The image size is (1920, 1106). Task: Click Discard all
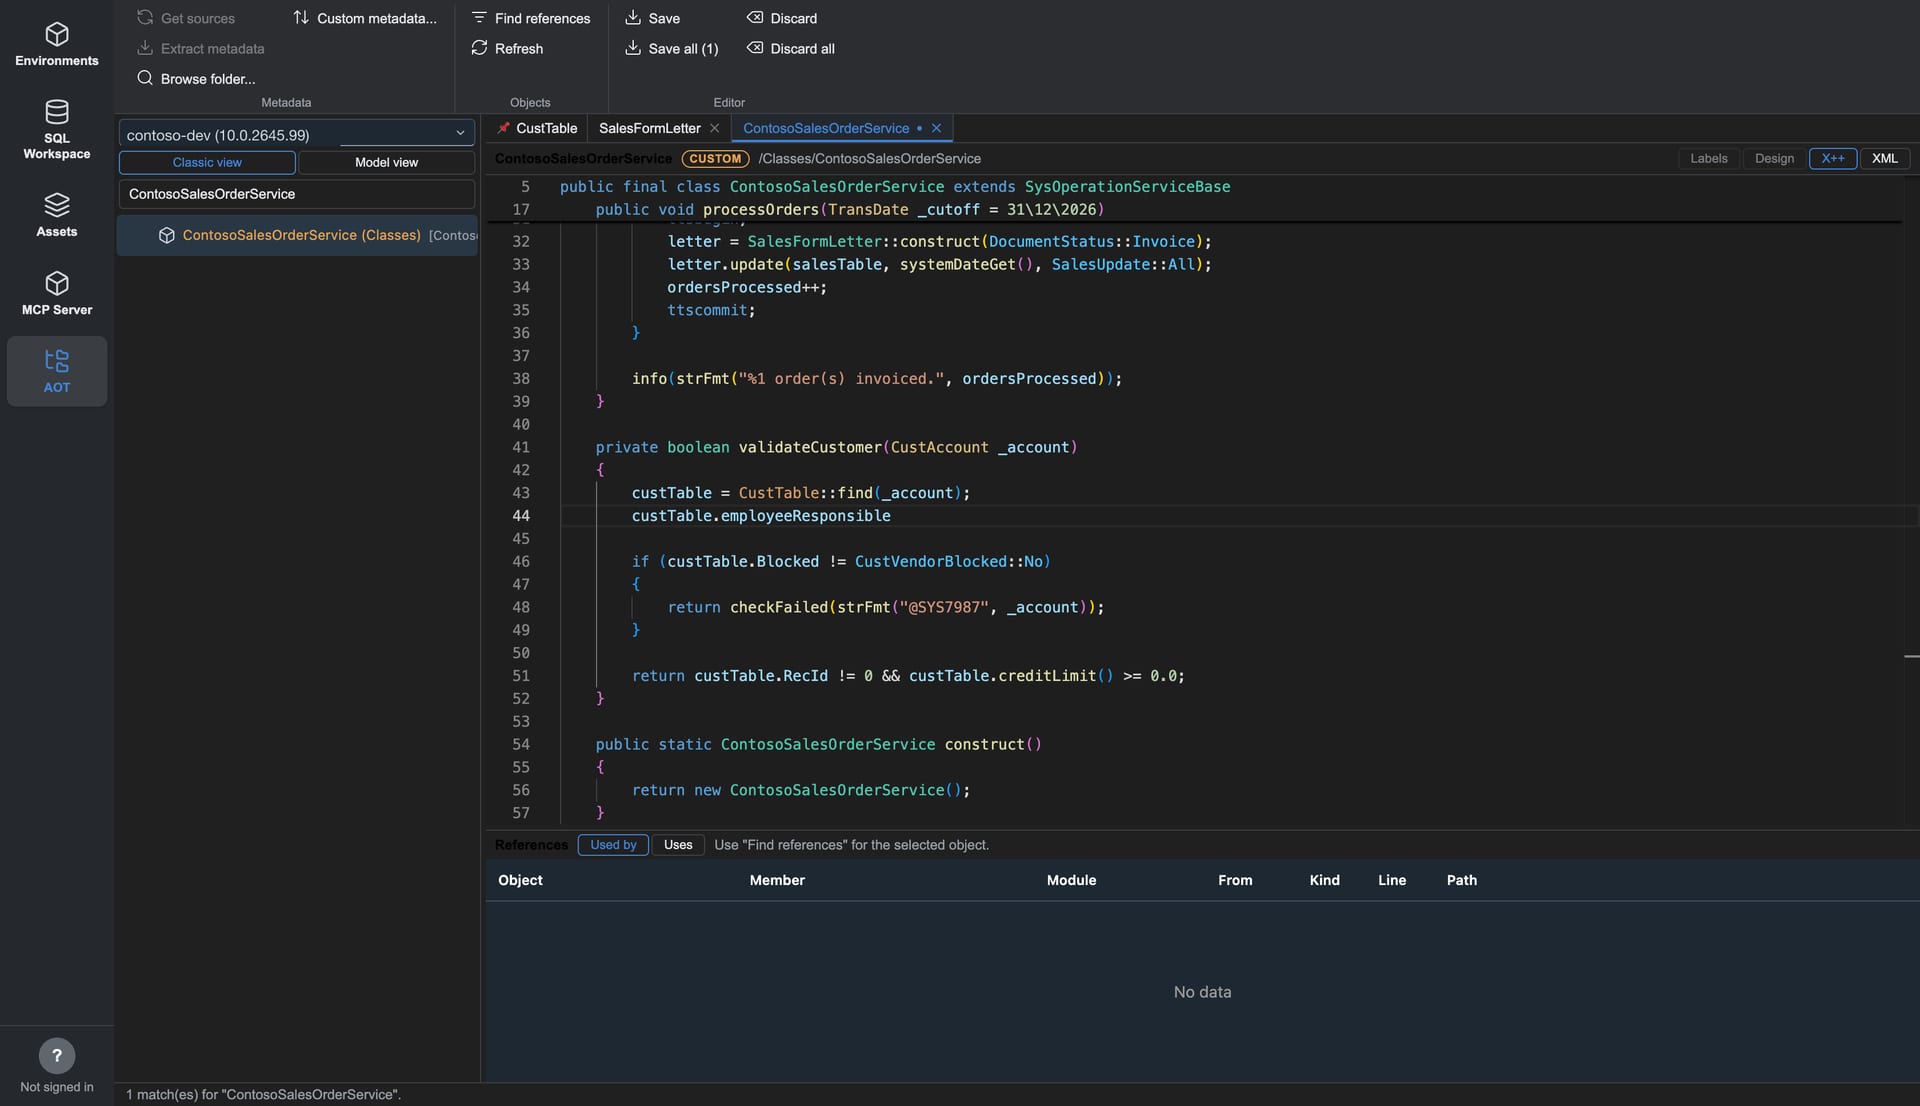click(791, 48)
